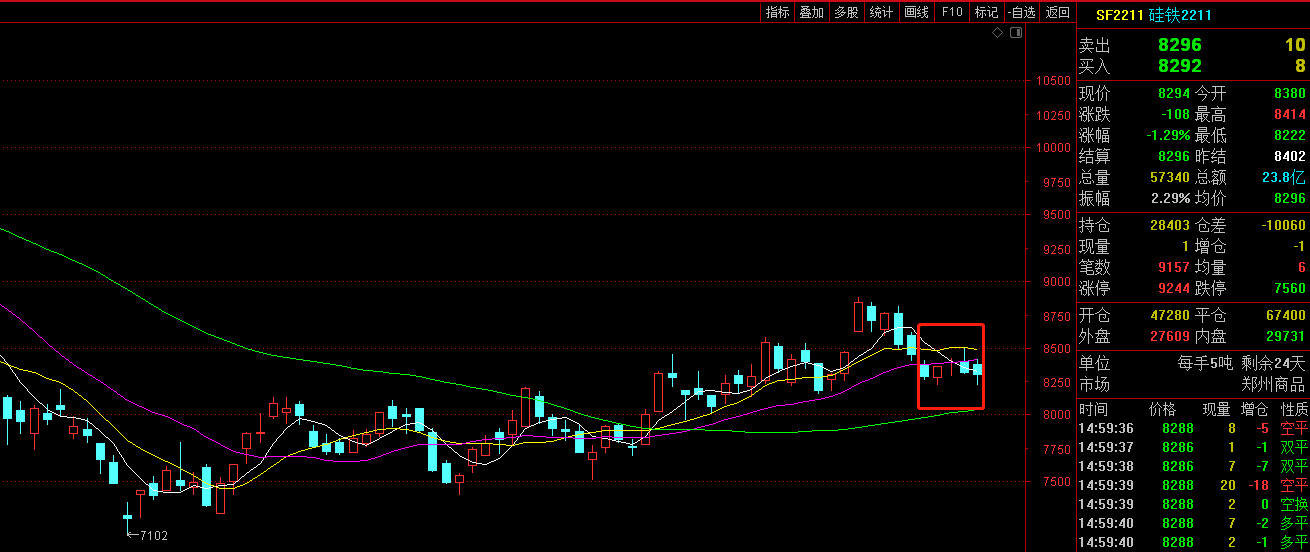The height and width of the screenshot is (552, 1310).
Task: Click the 7102 low price marker
Action: (153, 536)
